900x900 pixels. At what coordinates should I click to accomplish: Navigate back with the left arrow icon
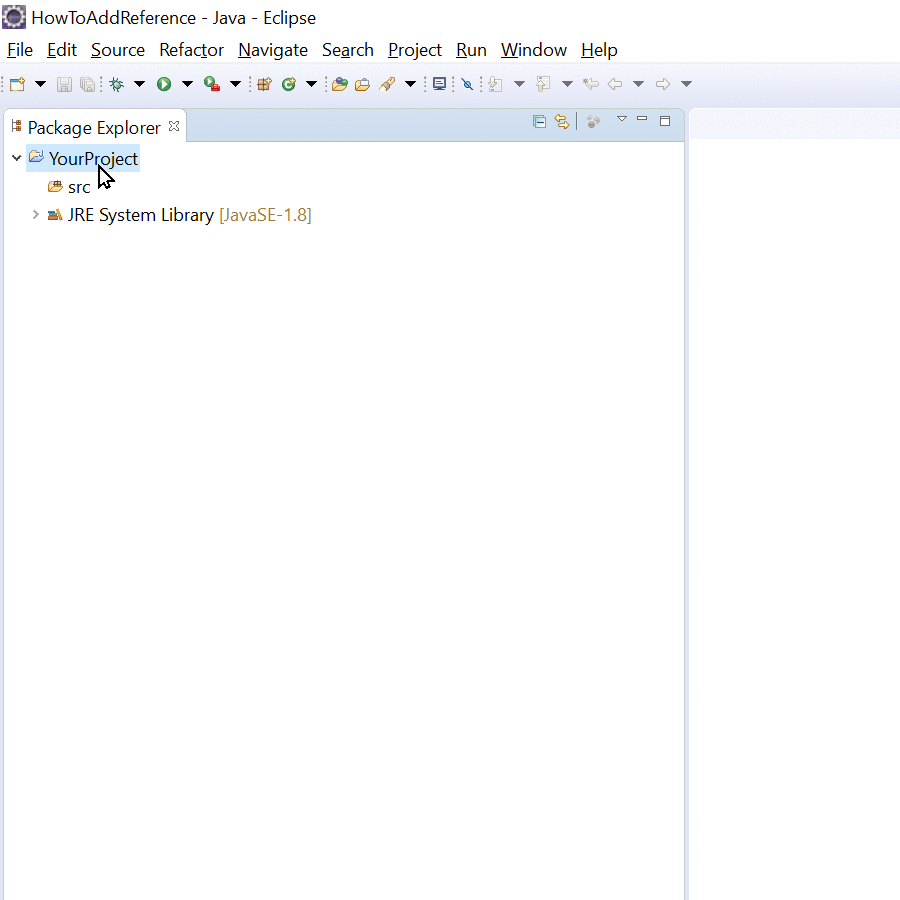point(615,84)
